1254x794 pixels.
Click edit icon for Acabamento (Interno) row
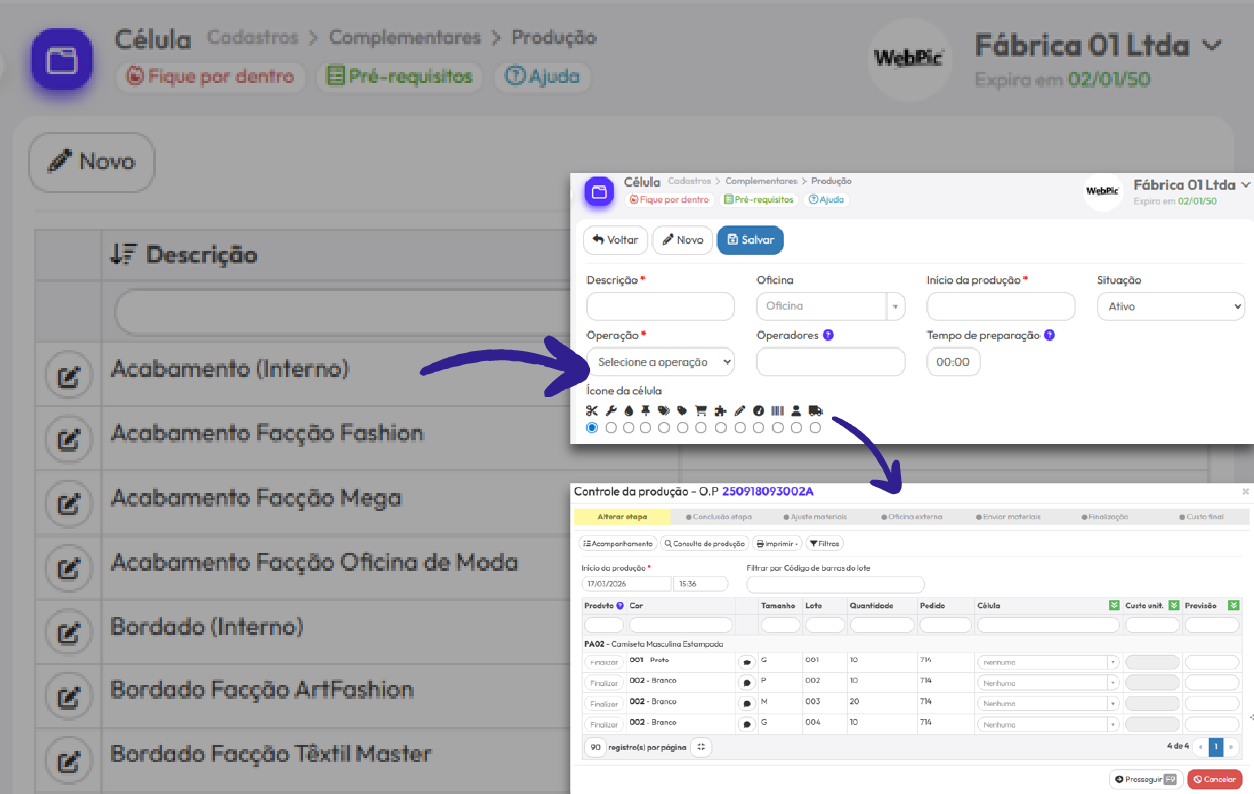(68, 377)
